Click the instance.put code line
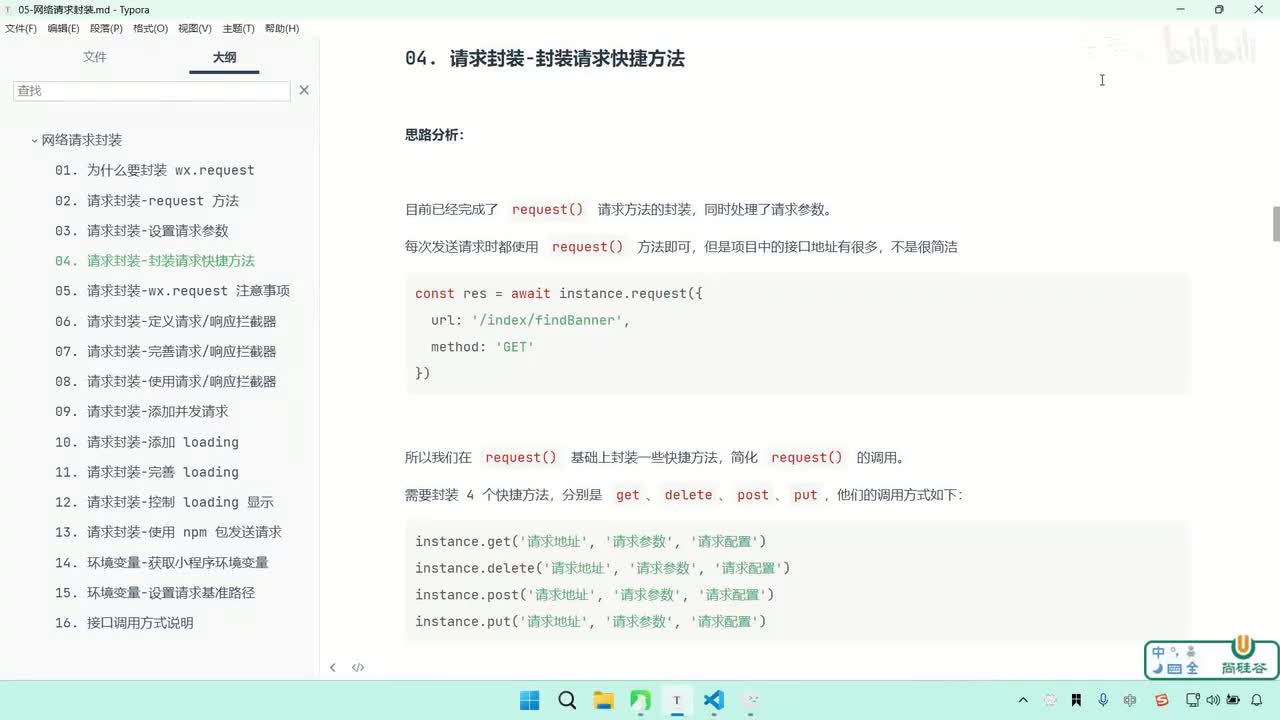 click(x=591, y=621)
